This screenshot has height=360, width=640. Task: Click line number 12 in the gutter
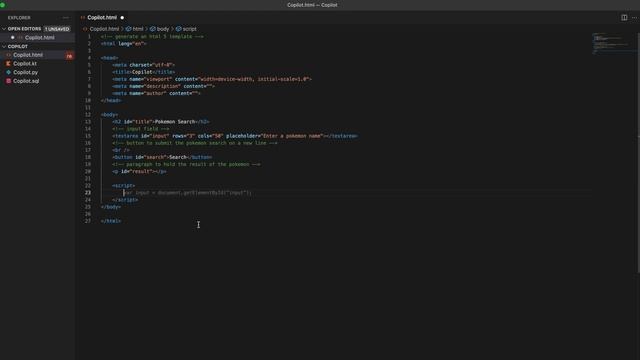point(88,115)
